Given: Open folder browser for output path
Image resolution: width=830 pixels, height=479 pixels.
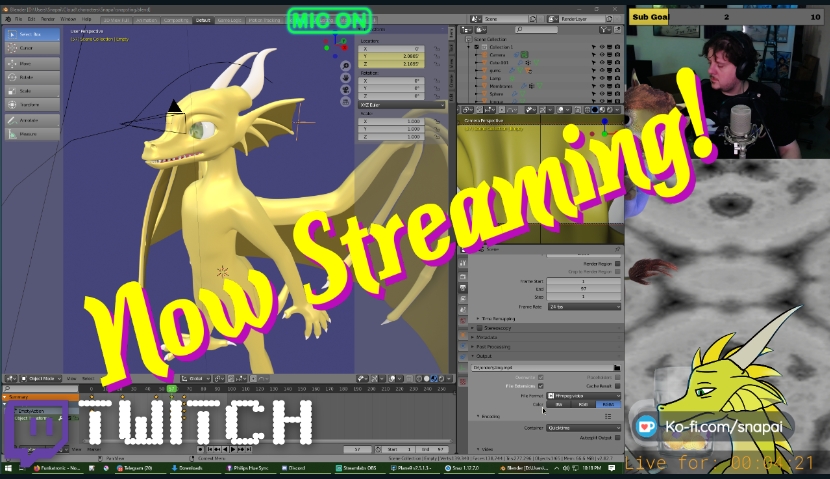Looking at the screenshot, I should [617, 367].
